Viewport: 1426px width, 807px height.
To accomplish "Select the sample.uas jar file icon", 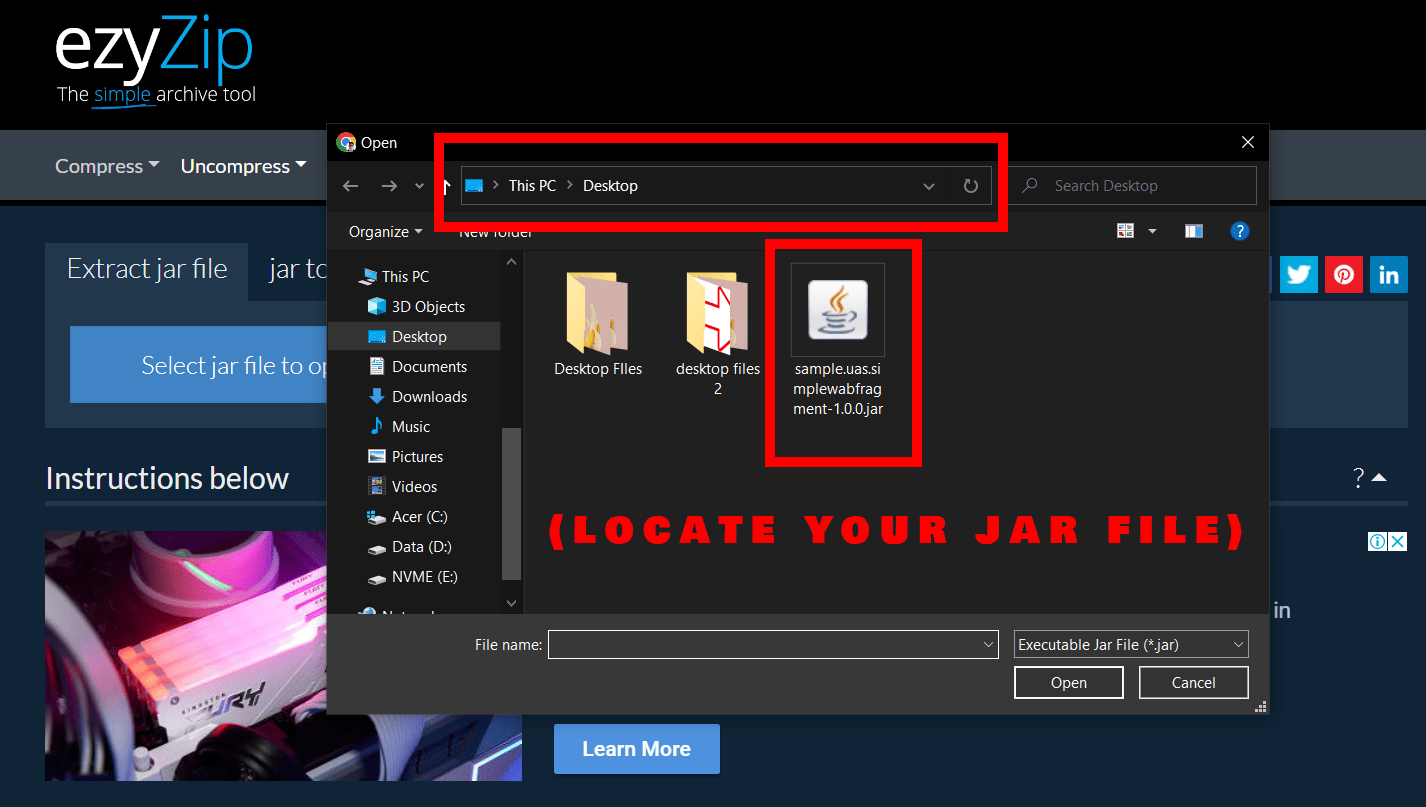I will coord(838,310).
